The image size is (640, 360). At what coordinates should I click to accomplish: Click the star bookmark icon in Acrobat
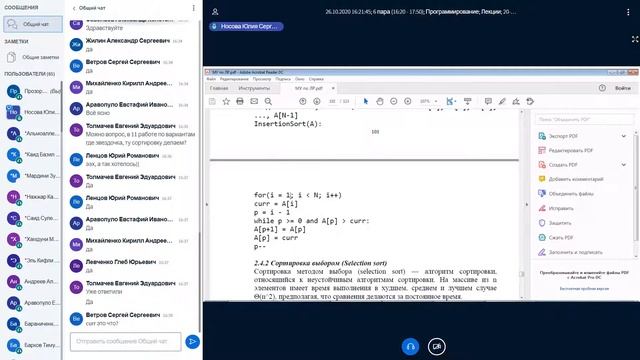point(226,102)
